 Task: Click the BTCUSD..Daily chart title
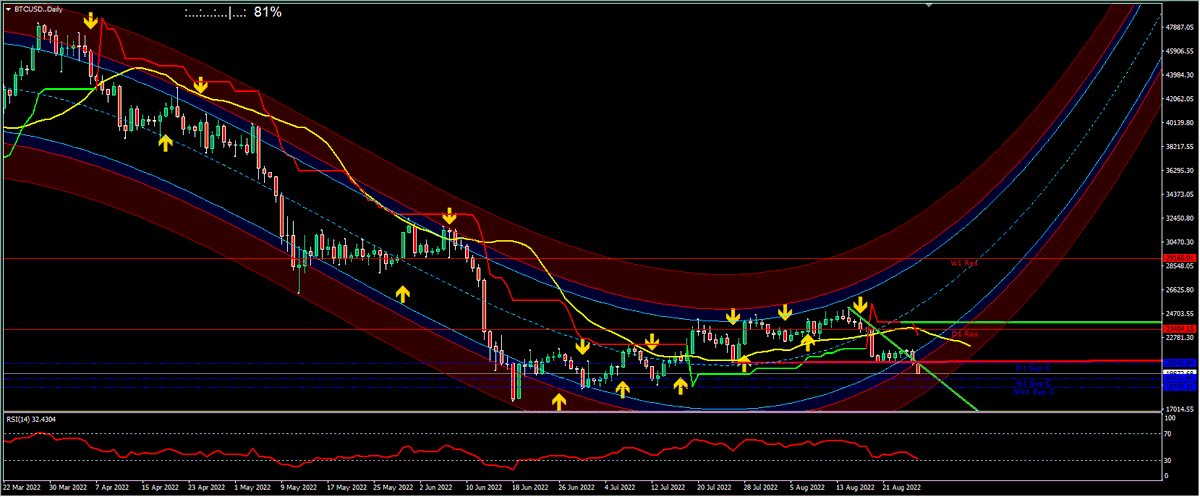[x=39, y=8]
